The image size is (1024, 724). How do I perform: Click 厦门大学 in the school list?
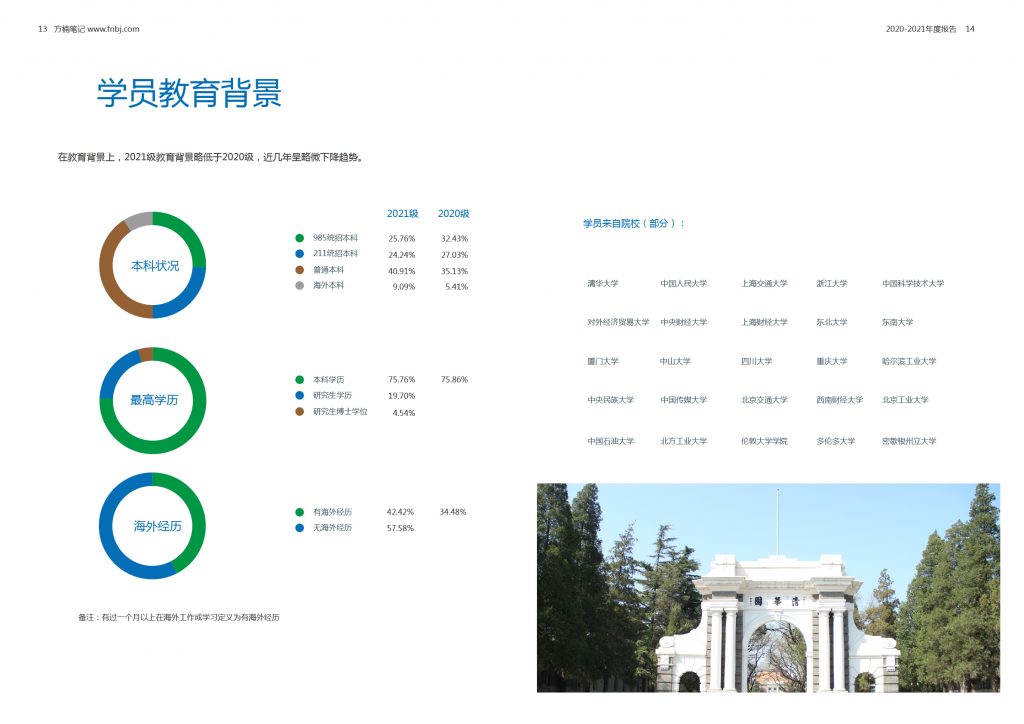(602, 361)
